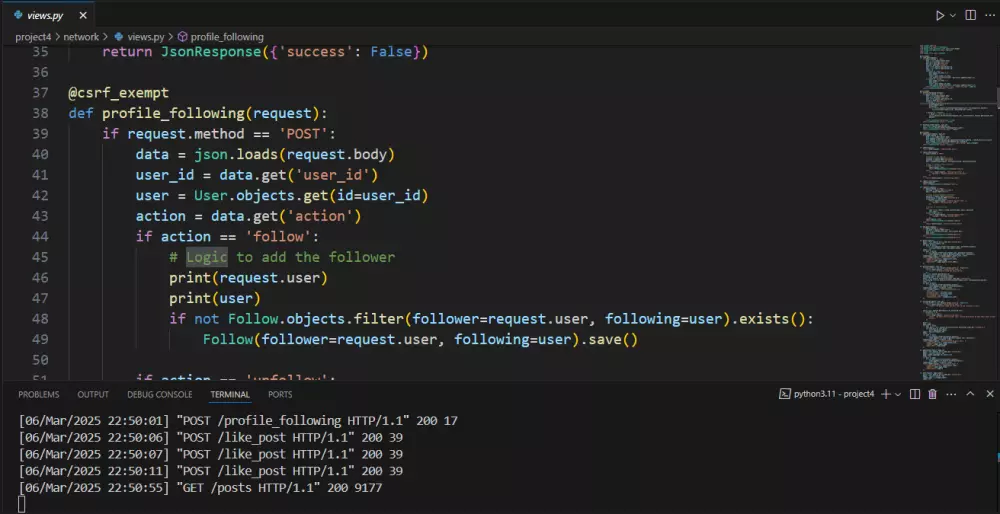Click print(user) on line 47
1000x514 pixels.
[x=215, y=298]
